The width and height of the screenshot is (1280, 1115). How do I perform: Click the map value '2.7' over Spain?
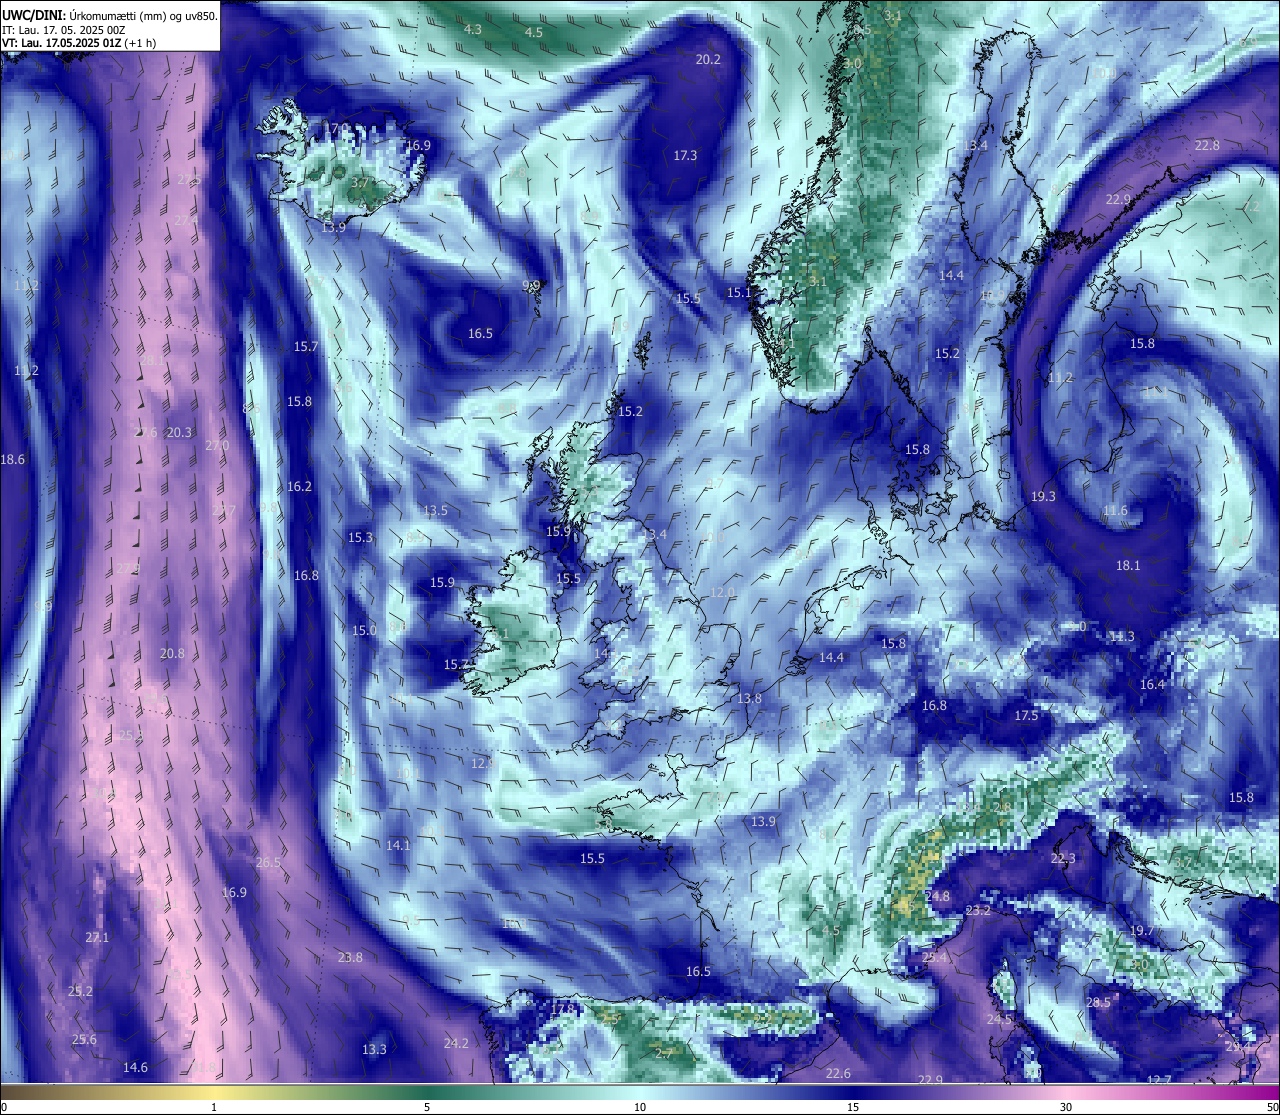(664, 1054)
